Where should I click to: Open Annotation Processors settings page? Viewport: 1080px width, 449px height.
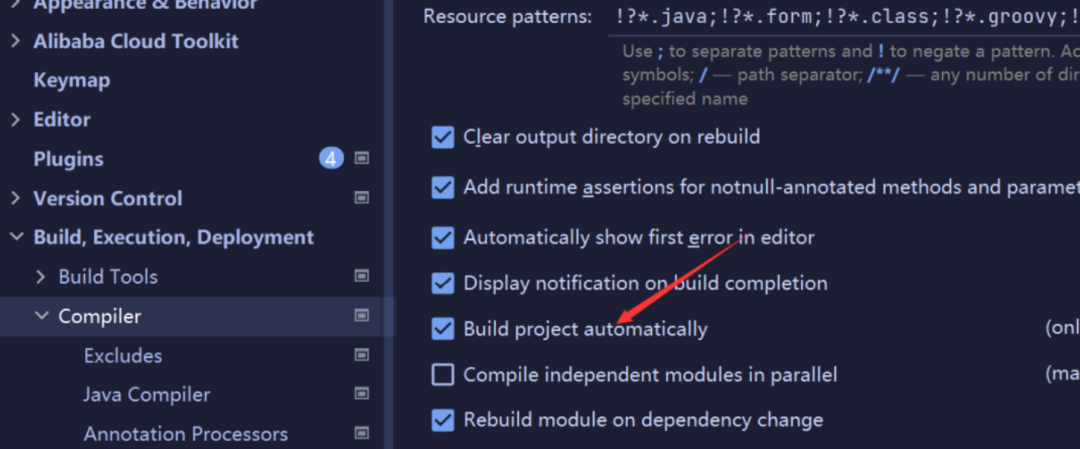[x=185, y=434]
